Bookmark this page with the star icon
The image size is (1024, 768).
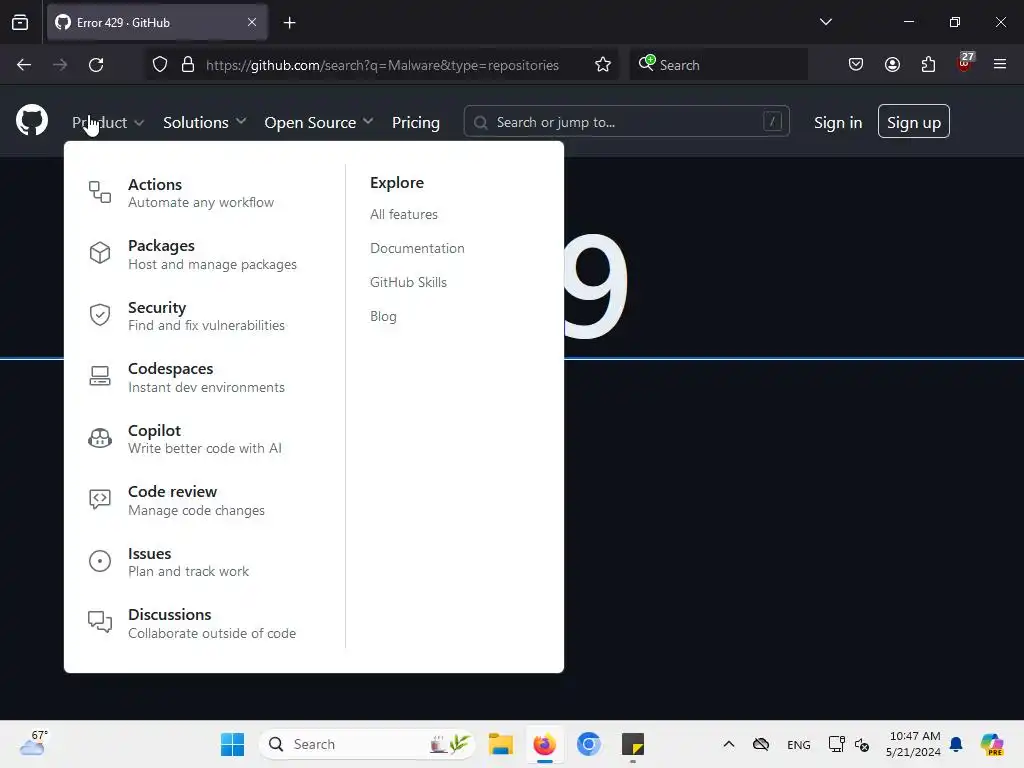(x=603, y=65)
